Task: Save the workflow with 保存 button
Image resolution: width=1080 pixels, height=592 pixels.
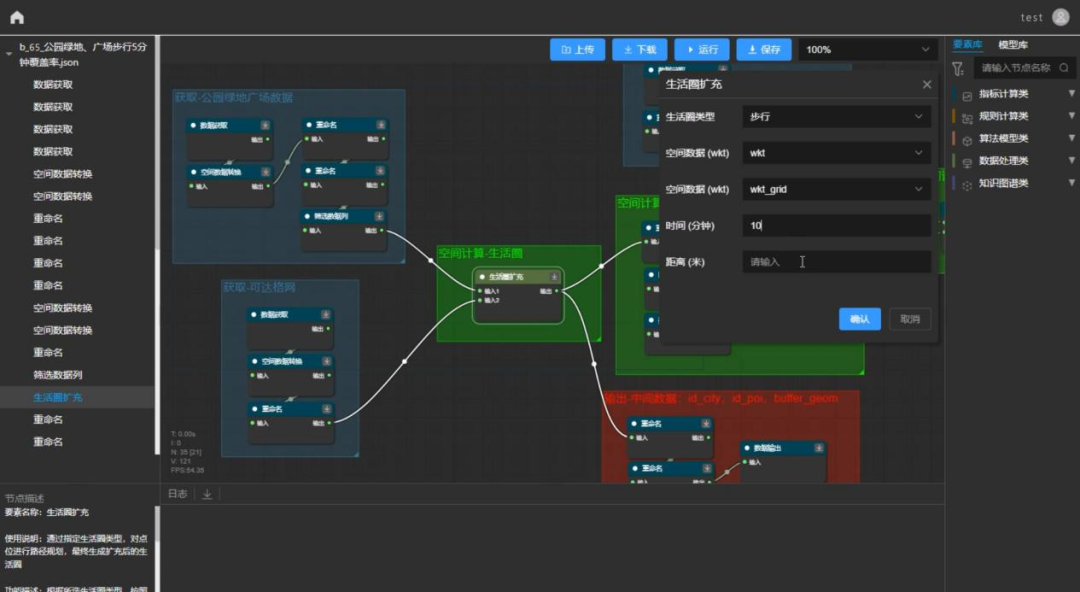Action: point(764,50)
